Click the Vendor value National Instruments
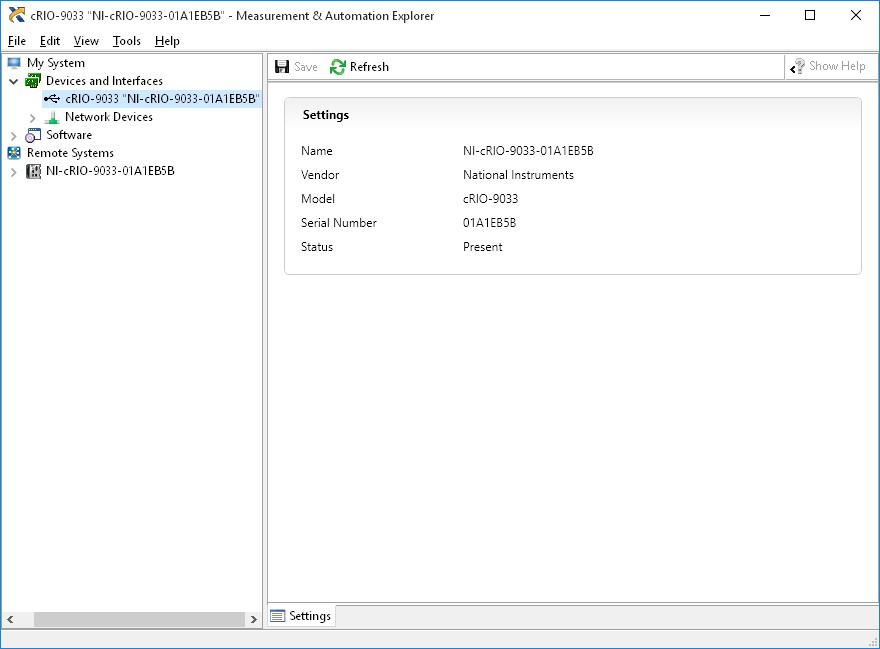The width and height of the screenshot is (880, 649). click(519, 175)
